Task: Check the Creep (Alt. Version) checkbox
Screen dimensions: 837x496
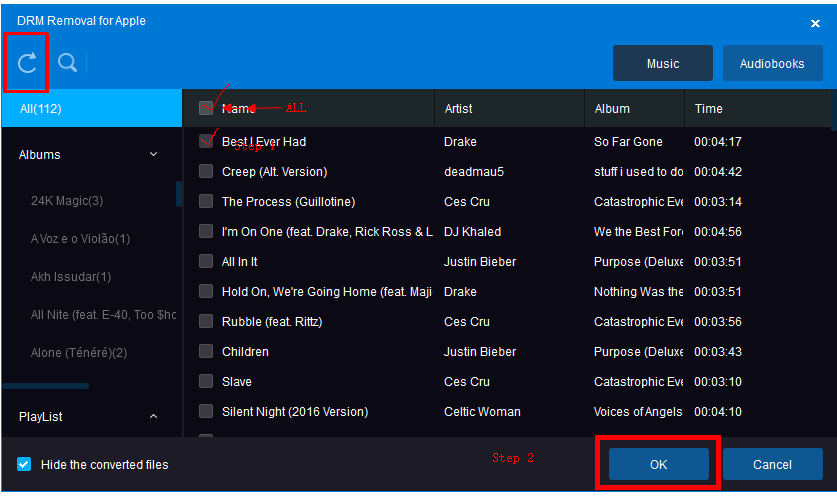Action: (x=206, y=171)
